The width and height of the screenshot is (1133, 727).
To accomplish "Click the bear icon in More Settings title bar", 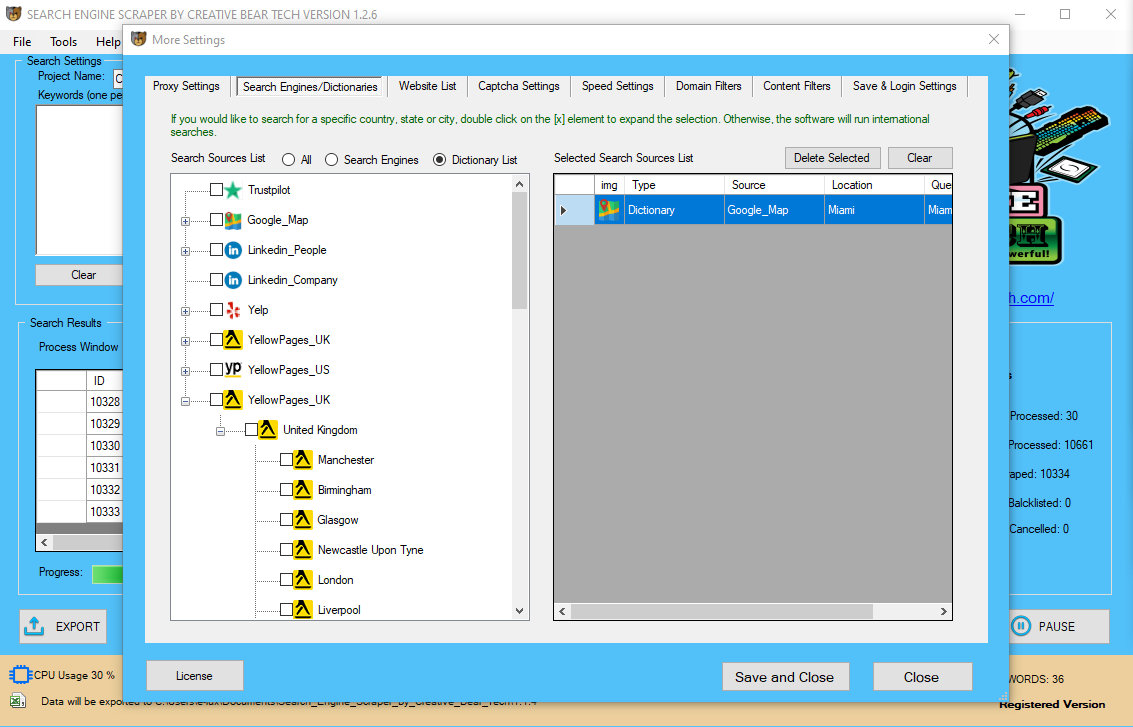I will click(x=139, y=39).
